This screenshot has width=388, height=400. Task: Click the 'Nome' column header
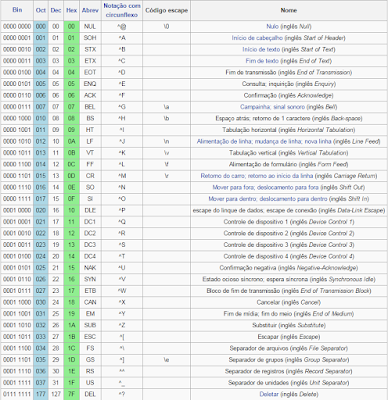289,10
